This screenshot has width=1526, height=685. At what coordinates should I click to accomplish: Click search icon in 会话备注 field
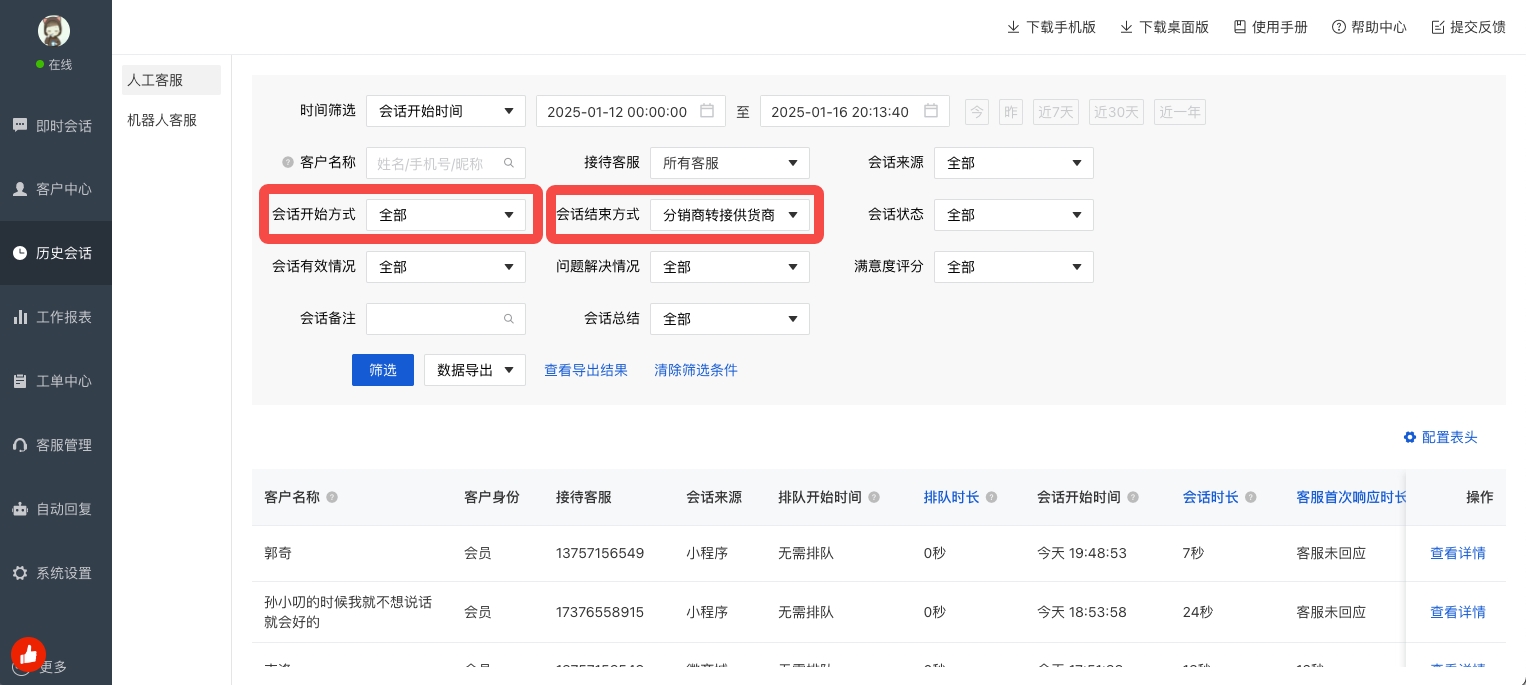tap(509, 319)
